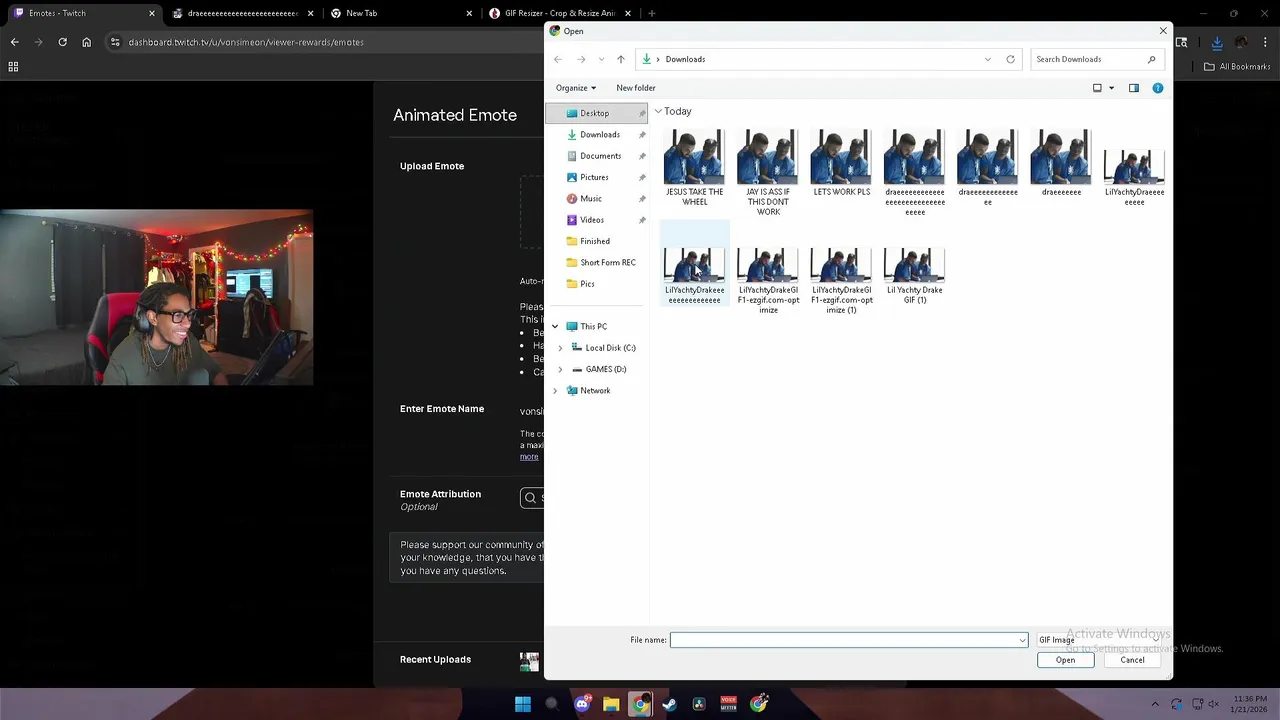Select the Finished folder in navigation pane

pyautogui.click(x=595, y=241)
